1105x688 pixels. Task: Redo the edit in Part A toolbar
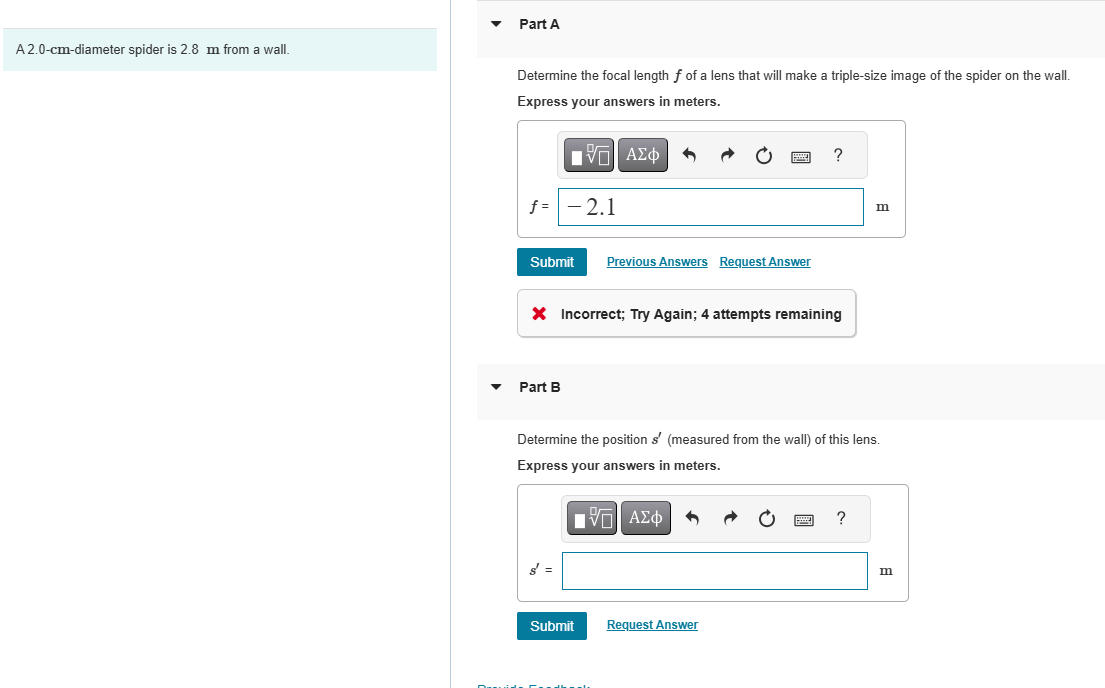pos(727,155)
